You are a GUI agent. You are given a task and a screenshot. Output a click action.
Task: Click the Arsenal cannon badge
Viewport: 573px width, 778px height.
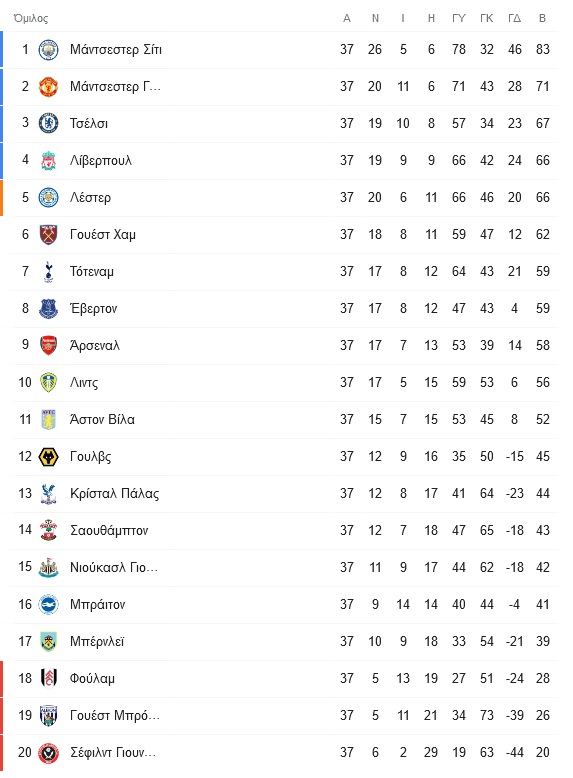pos(48,345)
